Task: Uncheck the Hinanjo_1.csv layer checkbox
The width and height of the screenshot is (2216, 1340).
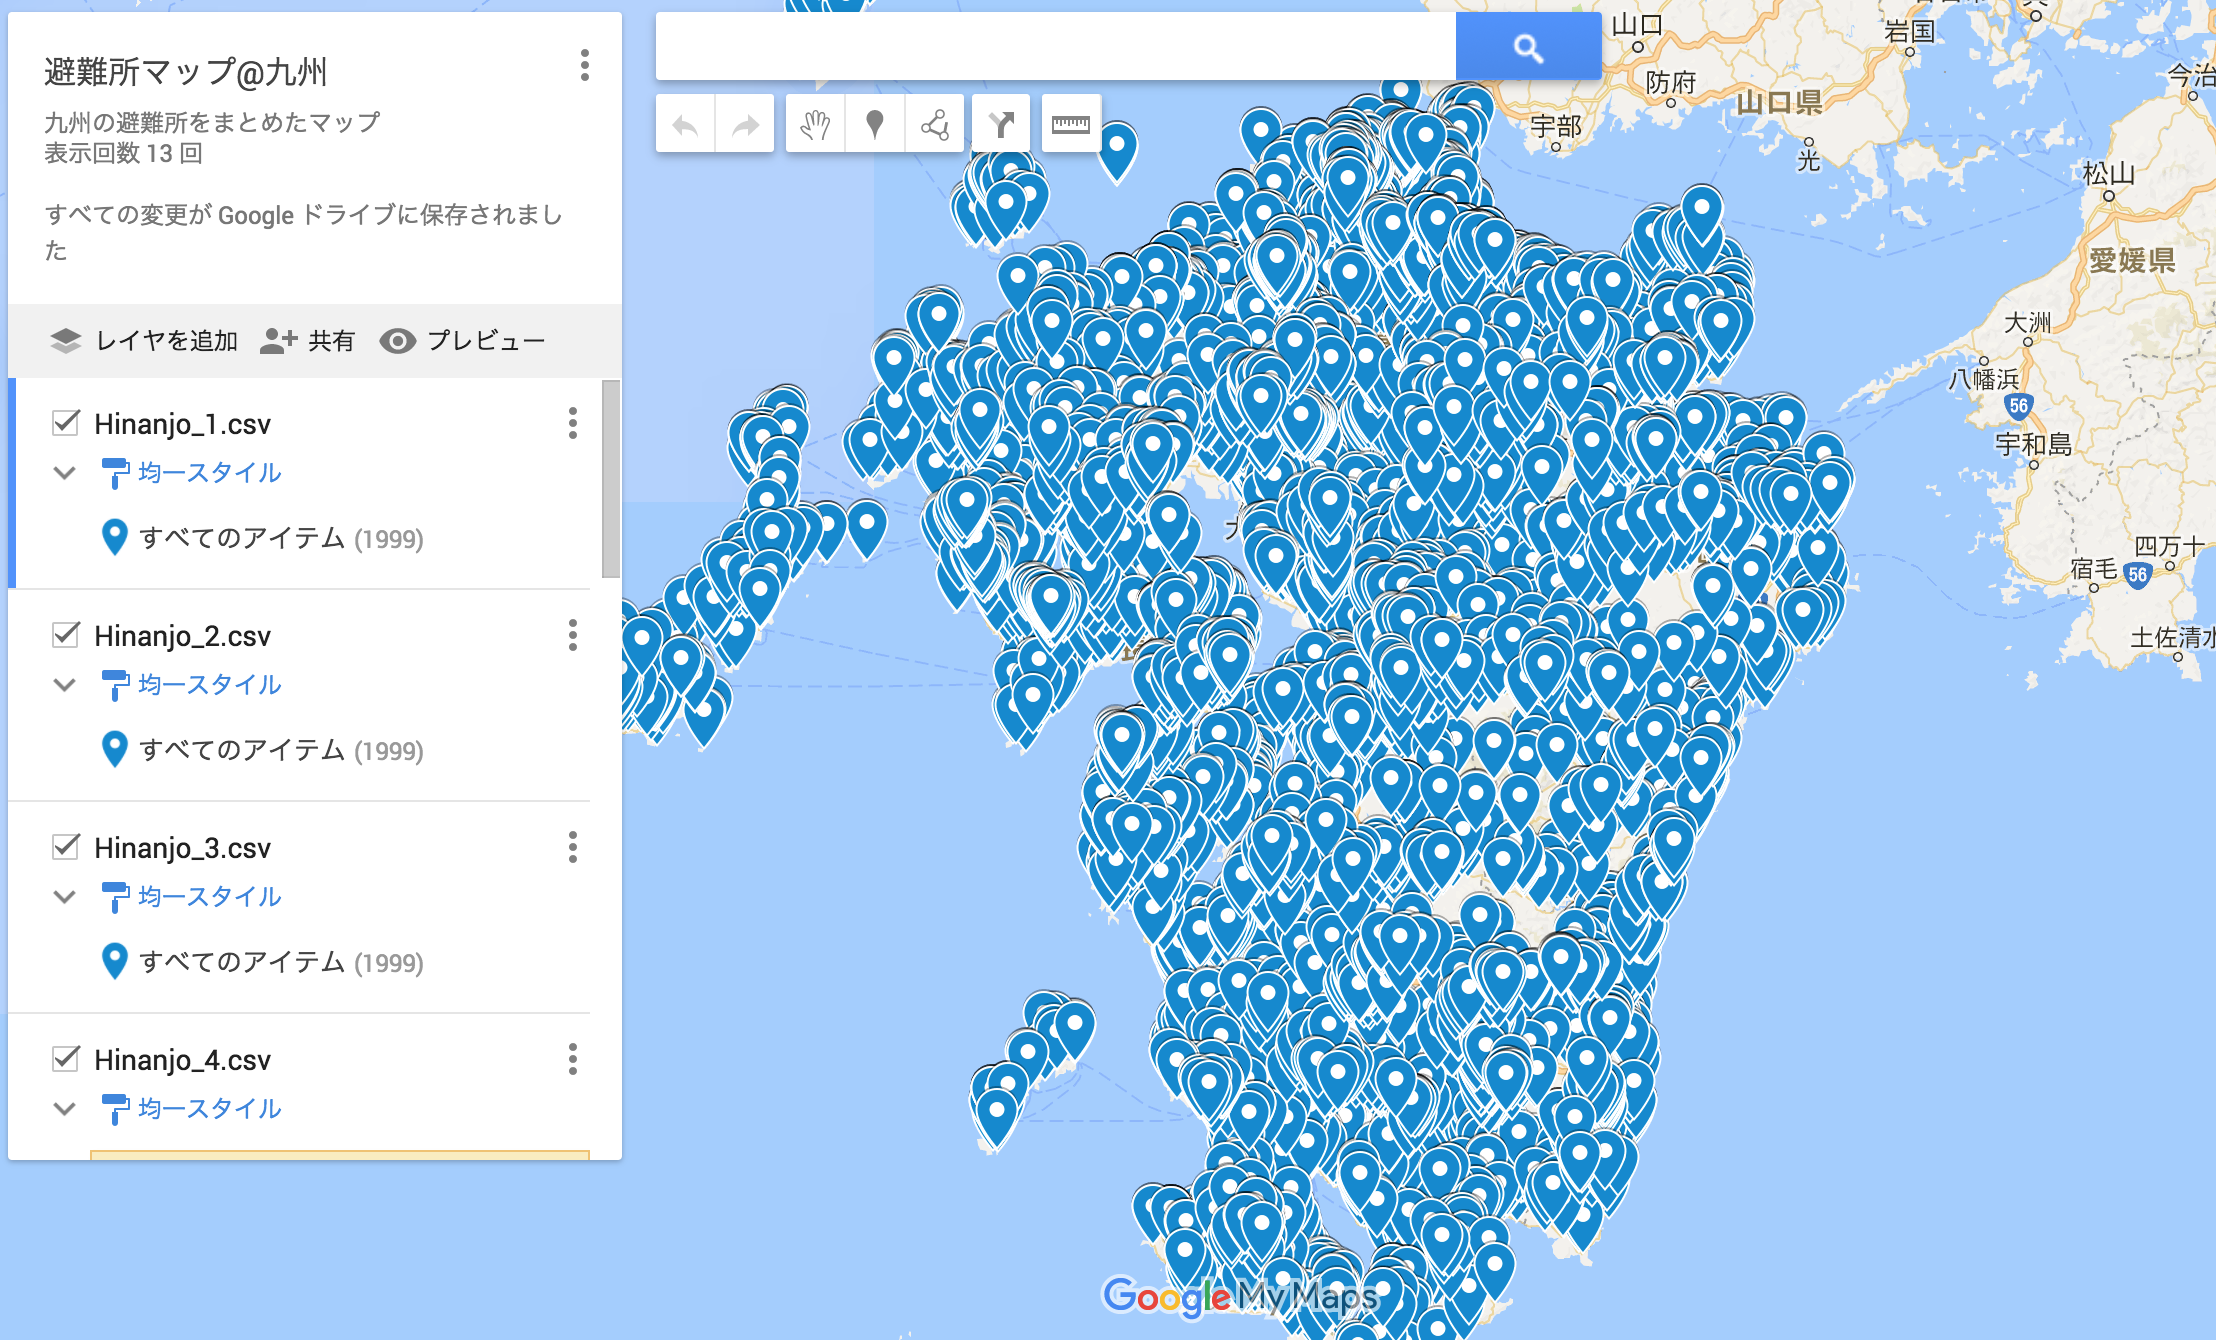Action: click(66, 423)
